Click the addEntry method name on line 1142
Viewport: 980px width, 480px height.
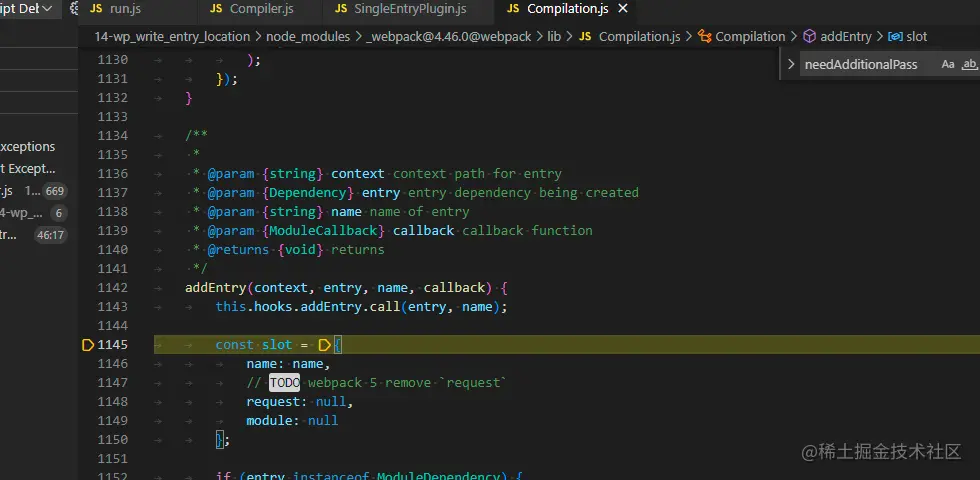pyautogui.click(x=216, y=288)
